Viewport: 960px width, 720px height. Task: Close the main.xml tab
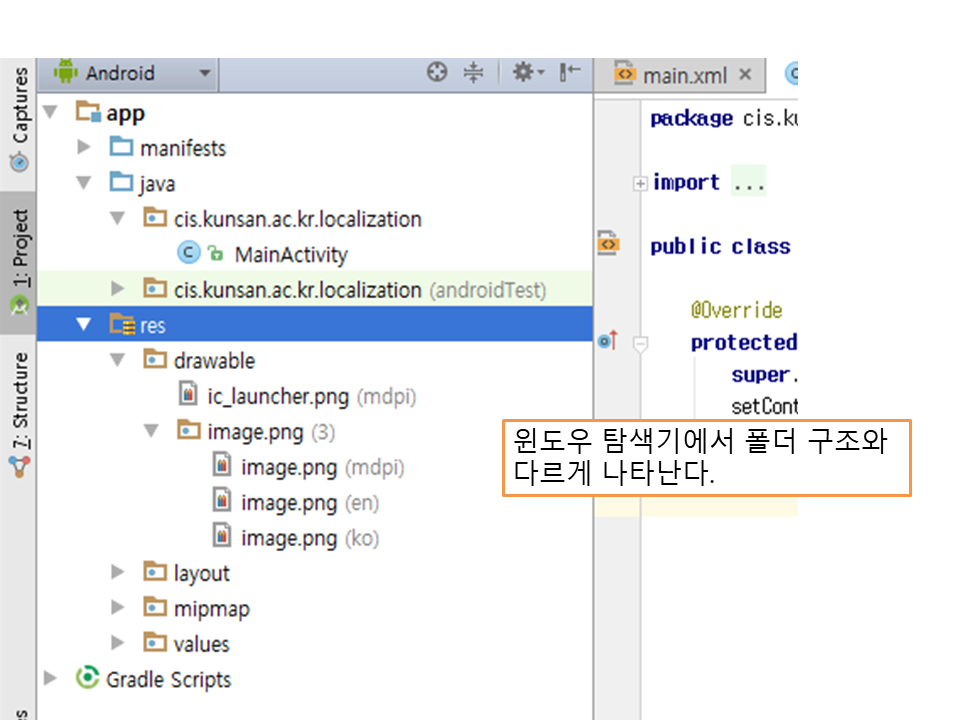point(745,75)
